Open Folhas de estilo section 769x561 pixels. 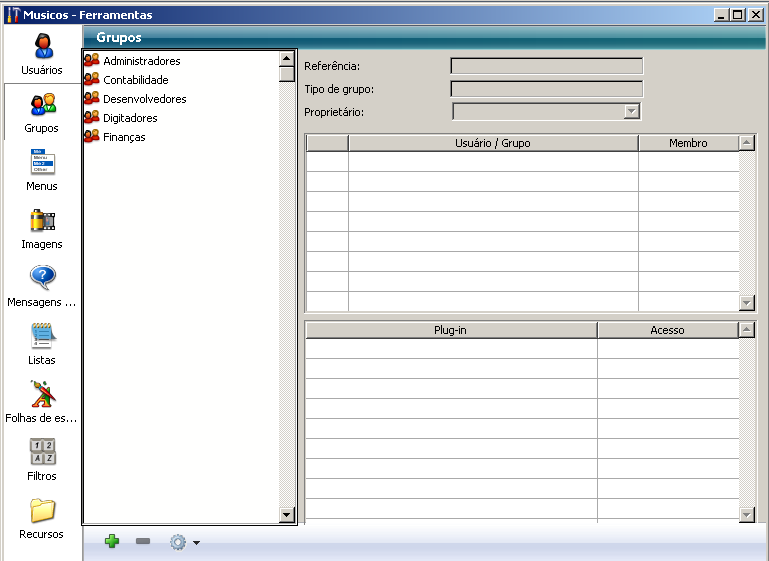pos(42,395)
